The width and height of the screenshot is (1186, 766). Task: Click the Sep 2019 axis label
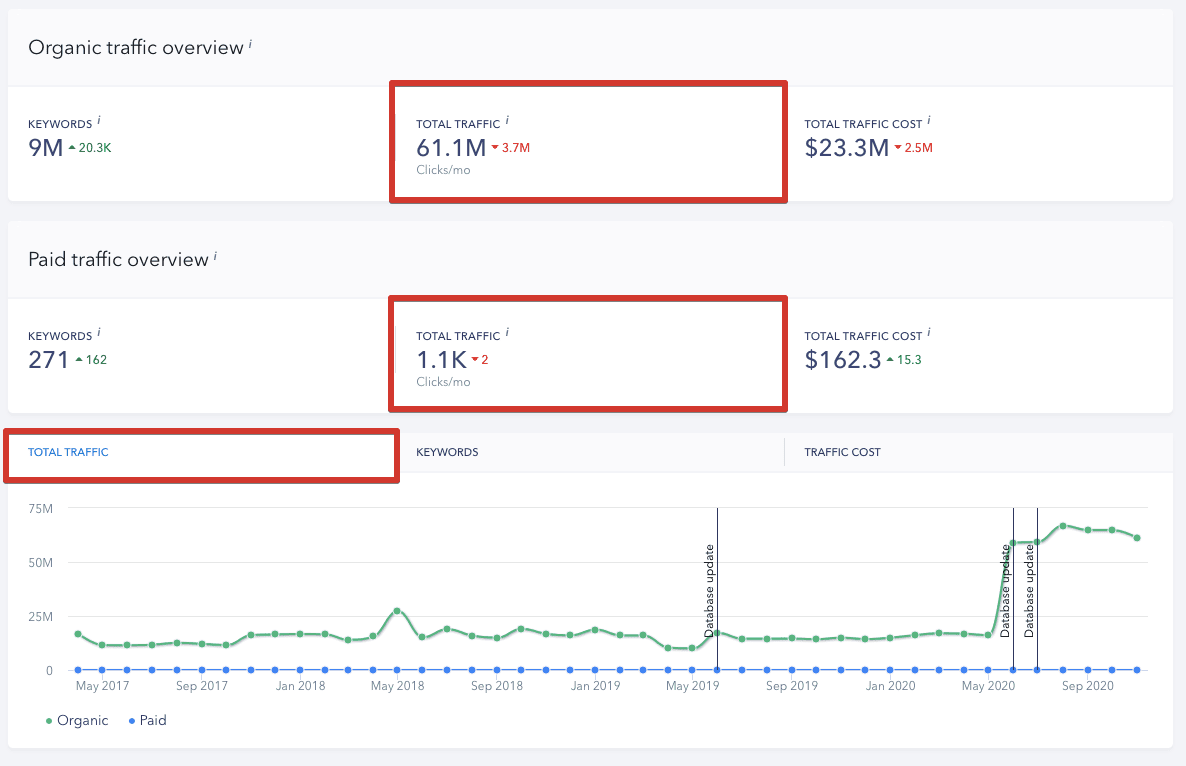tap(791, 686)
